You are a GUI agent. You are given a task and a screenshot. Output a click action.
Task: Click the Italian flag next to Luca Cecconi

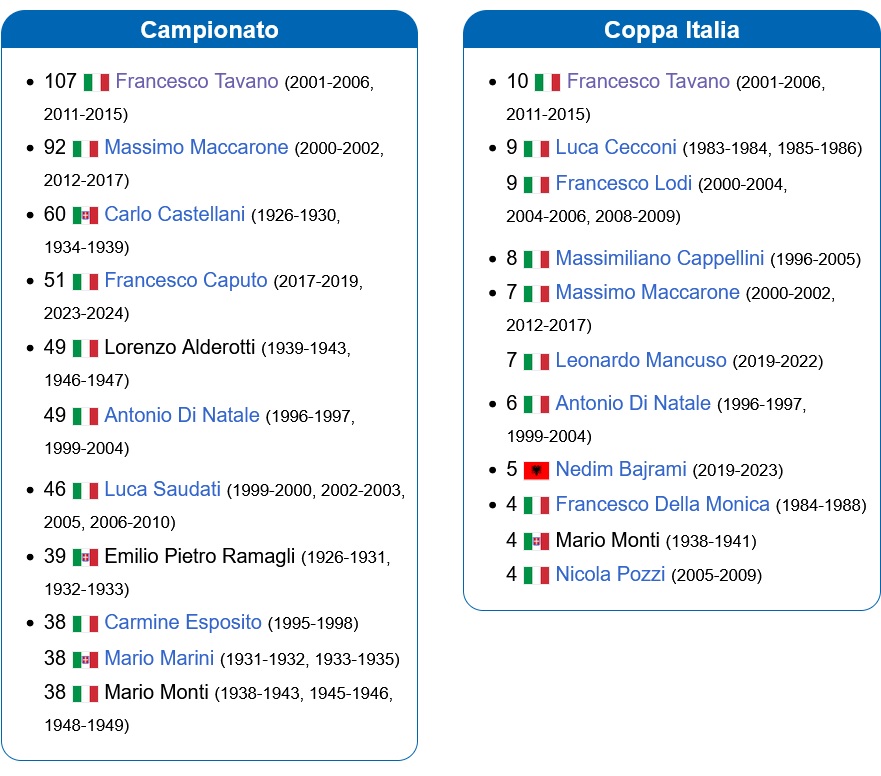[x=536, y=149]
